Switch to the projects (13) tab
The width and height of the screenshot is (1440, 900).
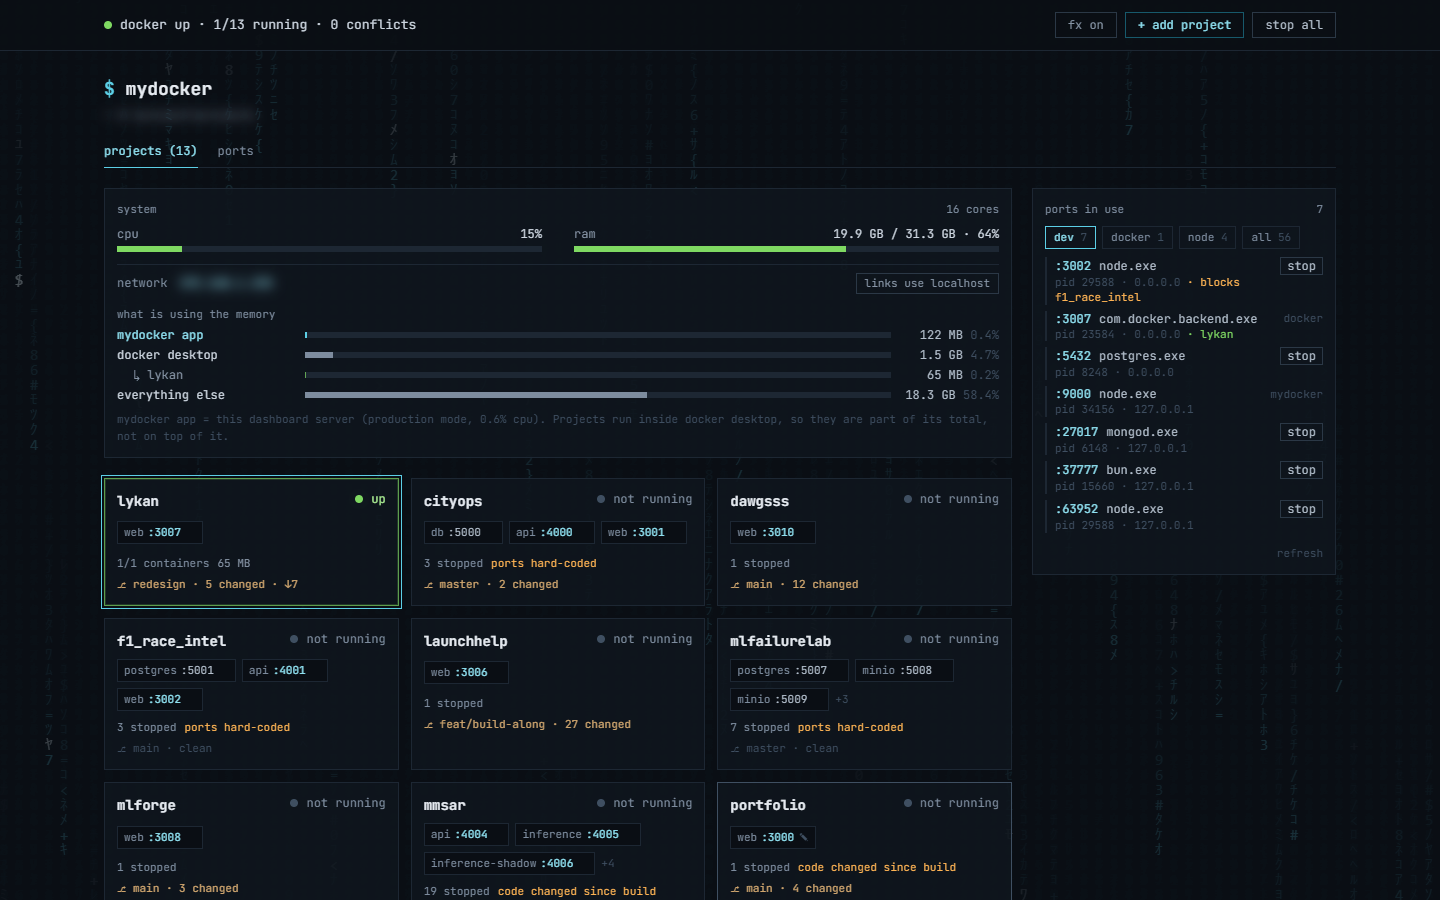click(x=150, y=151)
